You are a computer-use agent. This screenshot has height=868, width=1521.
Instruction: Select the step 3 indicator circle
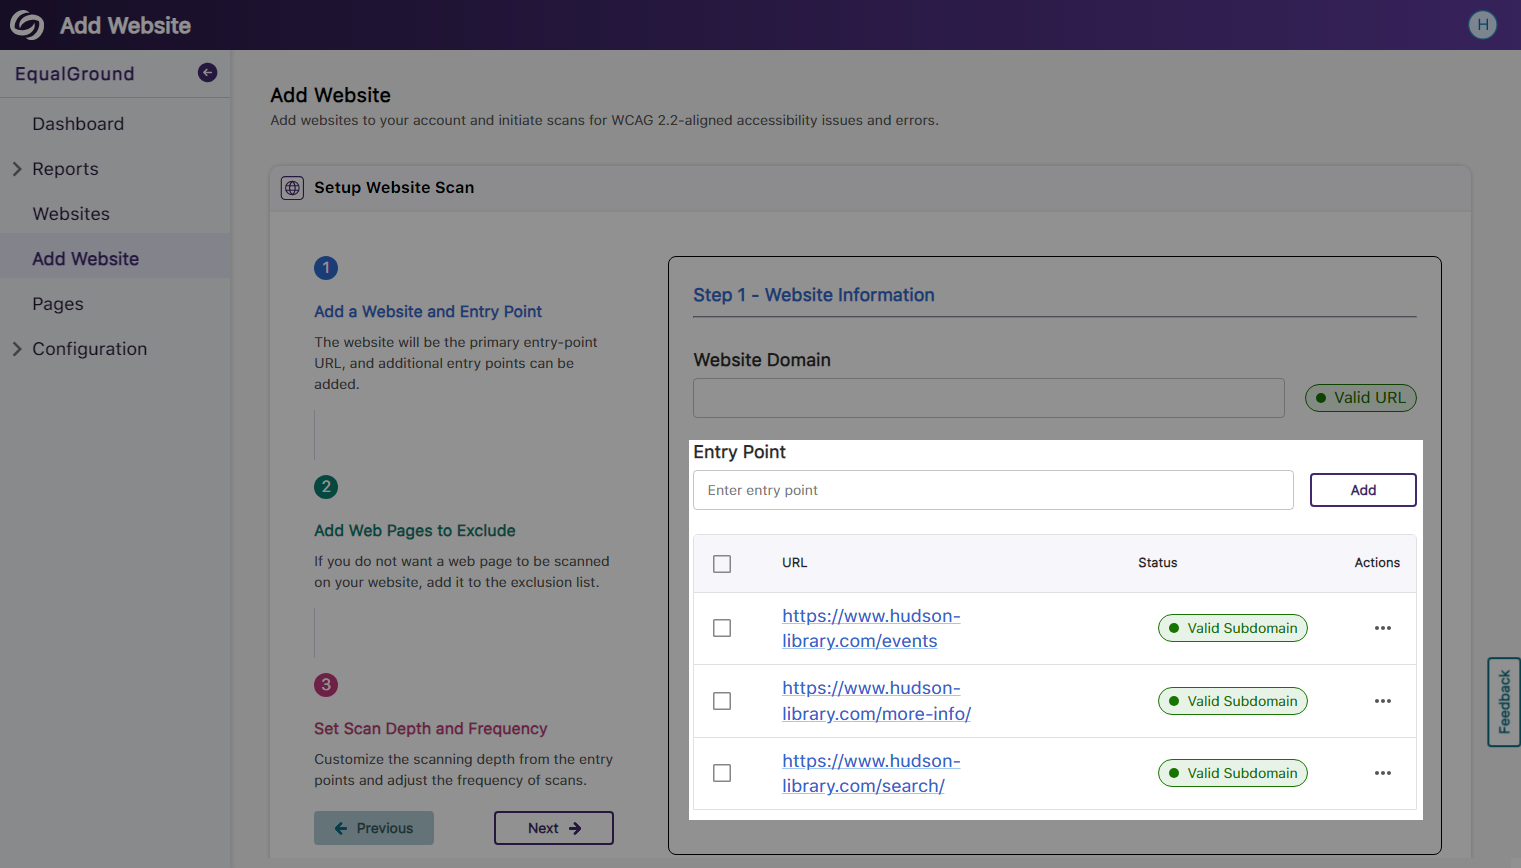click(326, 687)
